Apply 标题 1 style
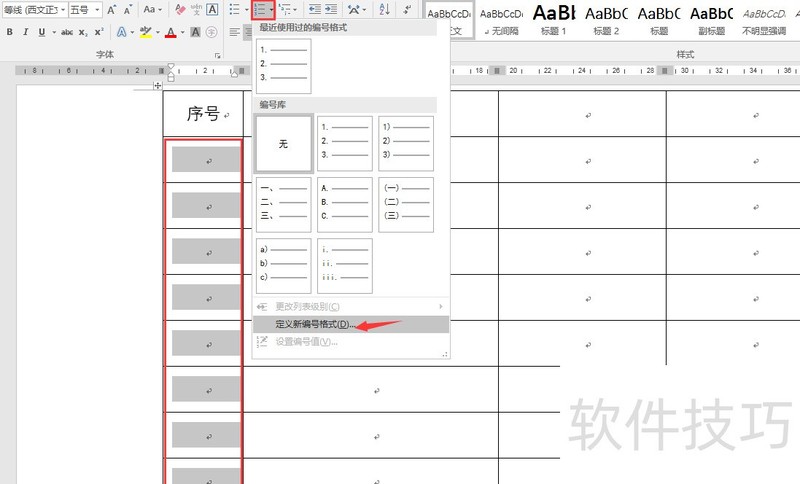Screen dimensions: 800x484 coord(554,20)
